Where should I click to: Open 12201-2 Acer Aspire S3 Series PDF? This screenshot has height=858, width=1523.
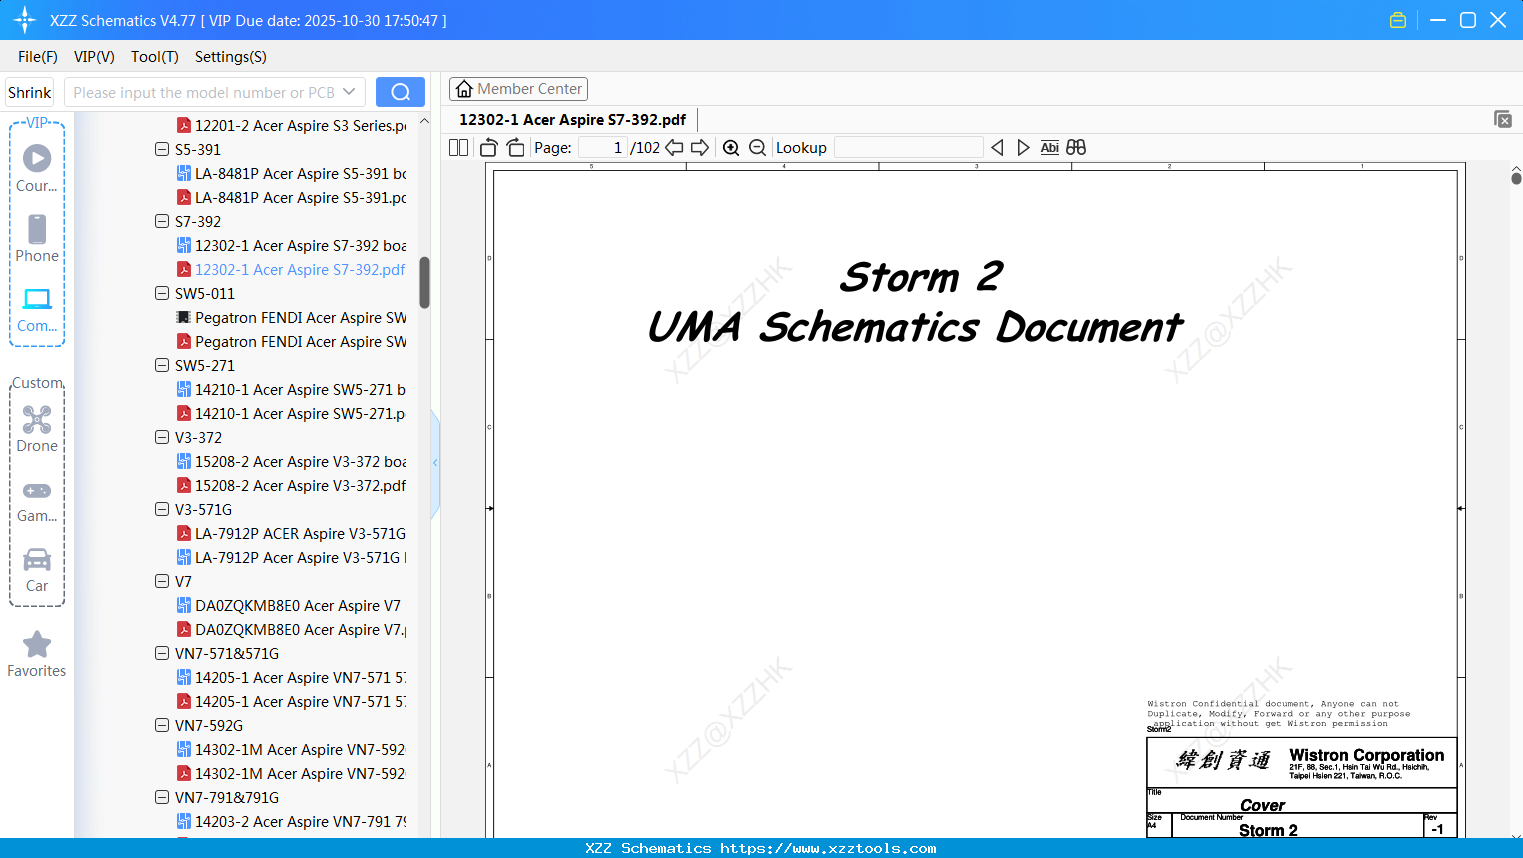(x=292, y=125)
